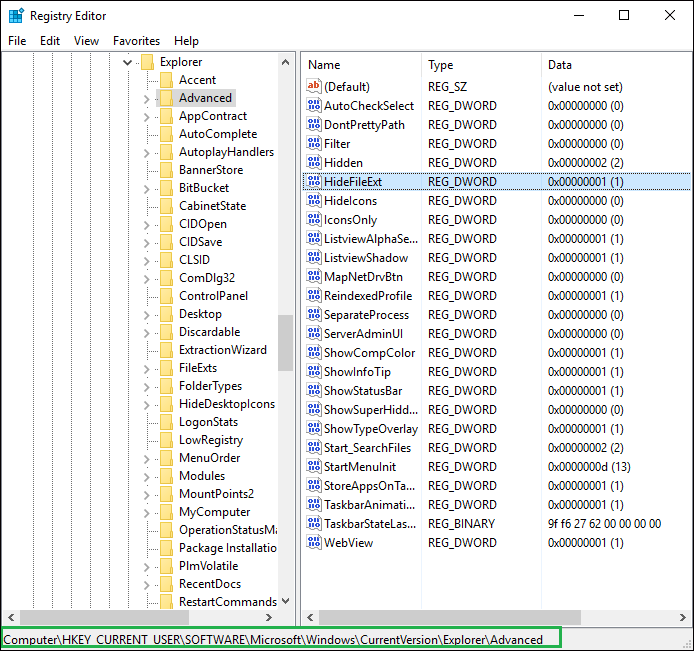Select the CIDOpen key in tree
The image size is (694, 651).
203,224
